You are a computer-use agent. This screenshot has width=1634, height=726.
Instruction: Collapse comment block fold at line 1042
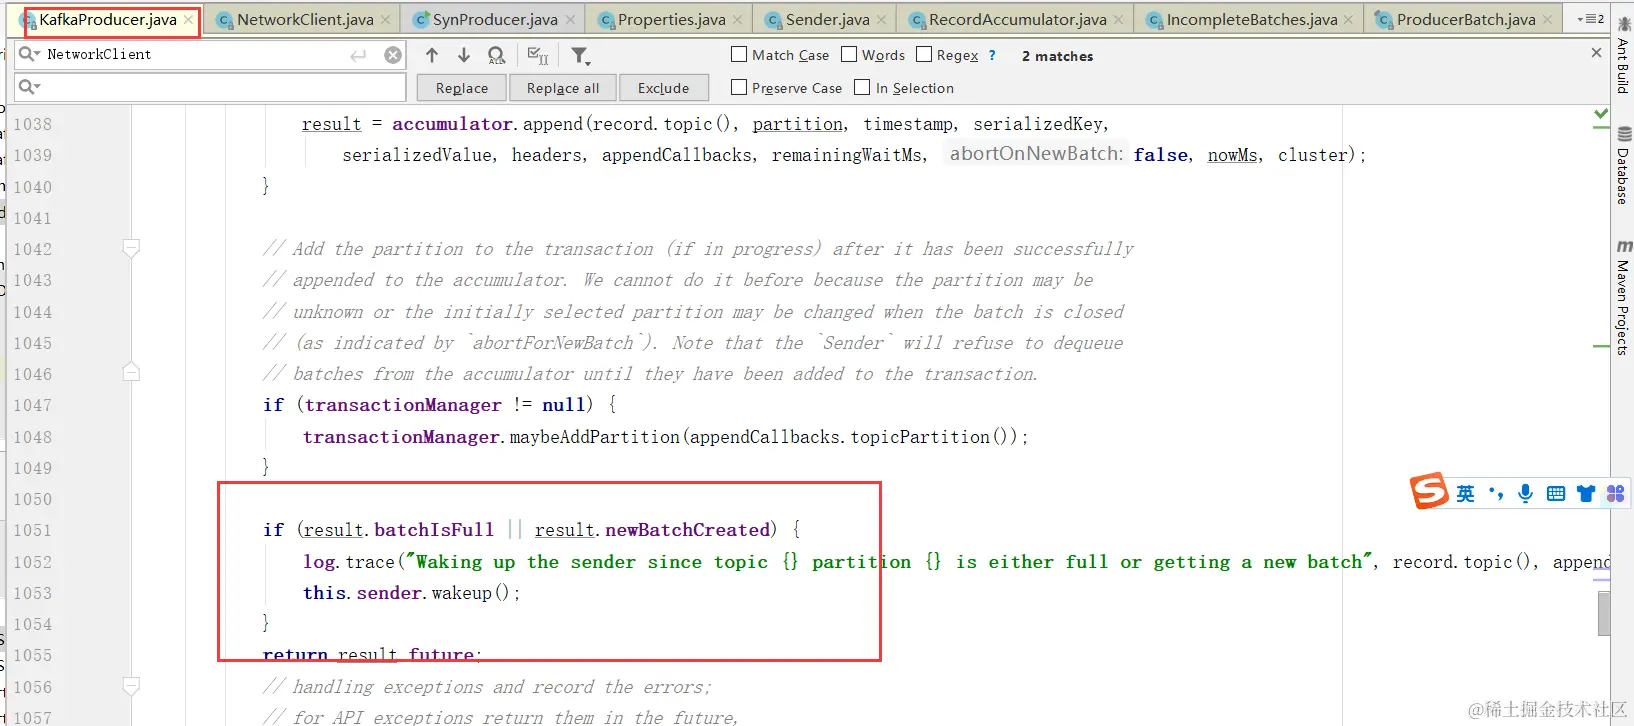[131, 248]
